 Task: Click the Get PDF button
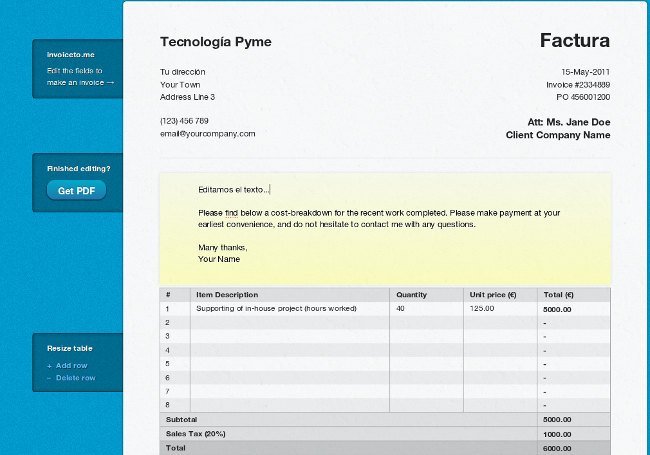tap(76, 190)
